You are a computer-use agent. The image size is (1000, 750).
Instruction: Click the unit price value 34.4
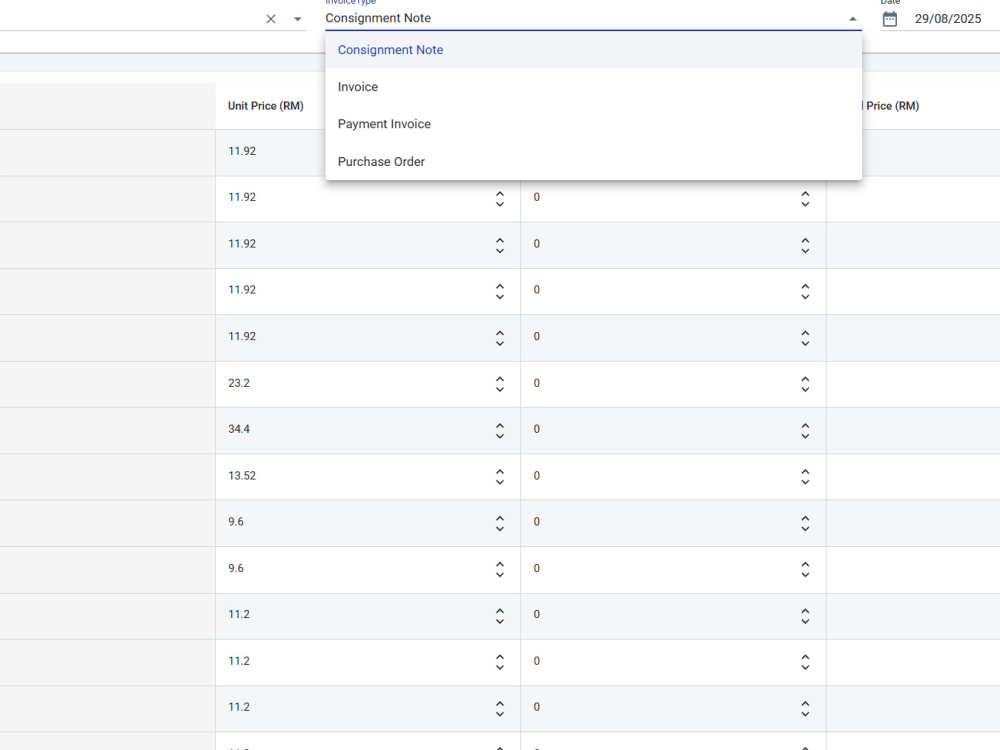click(x=239, y=429)
